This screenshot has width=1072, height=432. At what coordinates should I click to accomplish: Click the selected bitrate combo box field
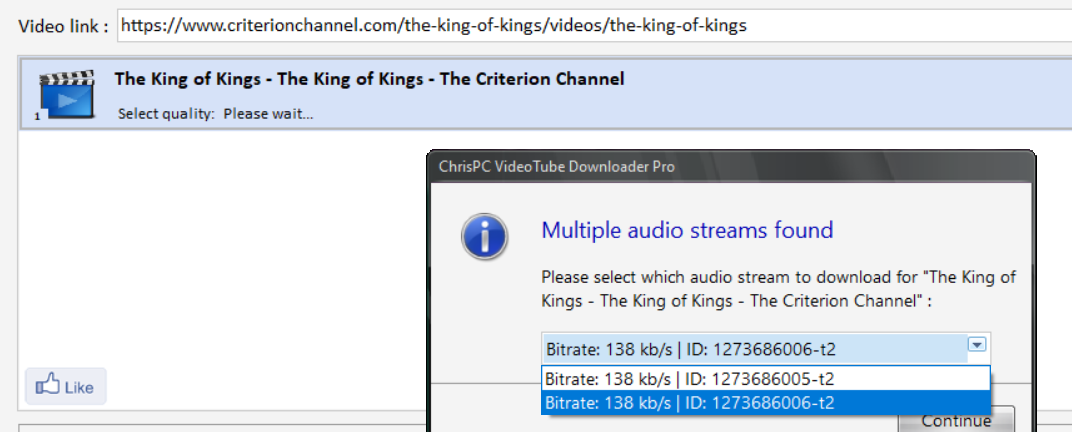(750, 349)
